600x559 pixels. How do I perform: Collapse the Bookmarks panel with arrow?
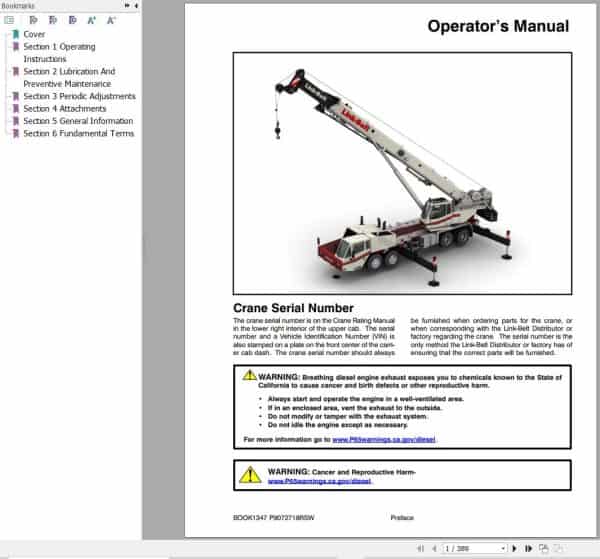(136, 5)
